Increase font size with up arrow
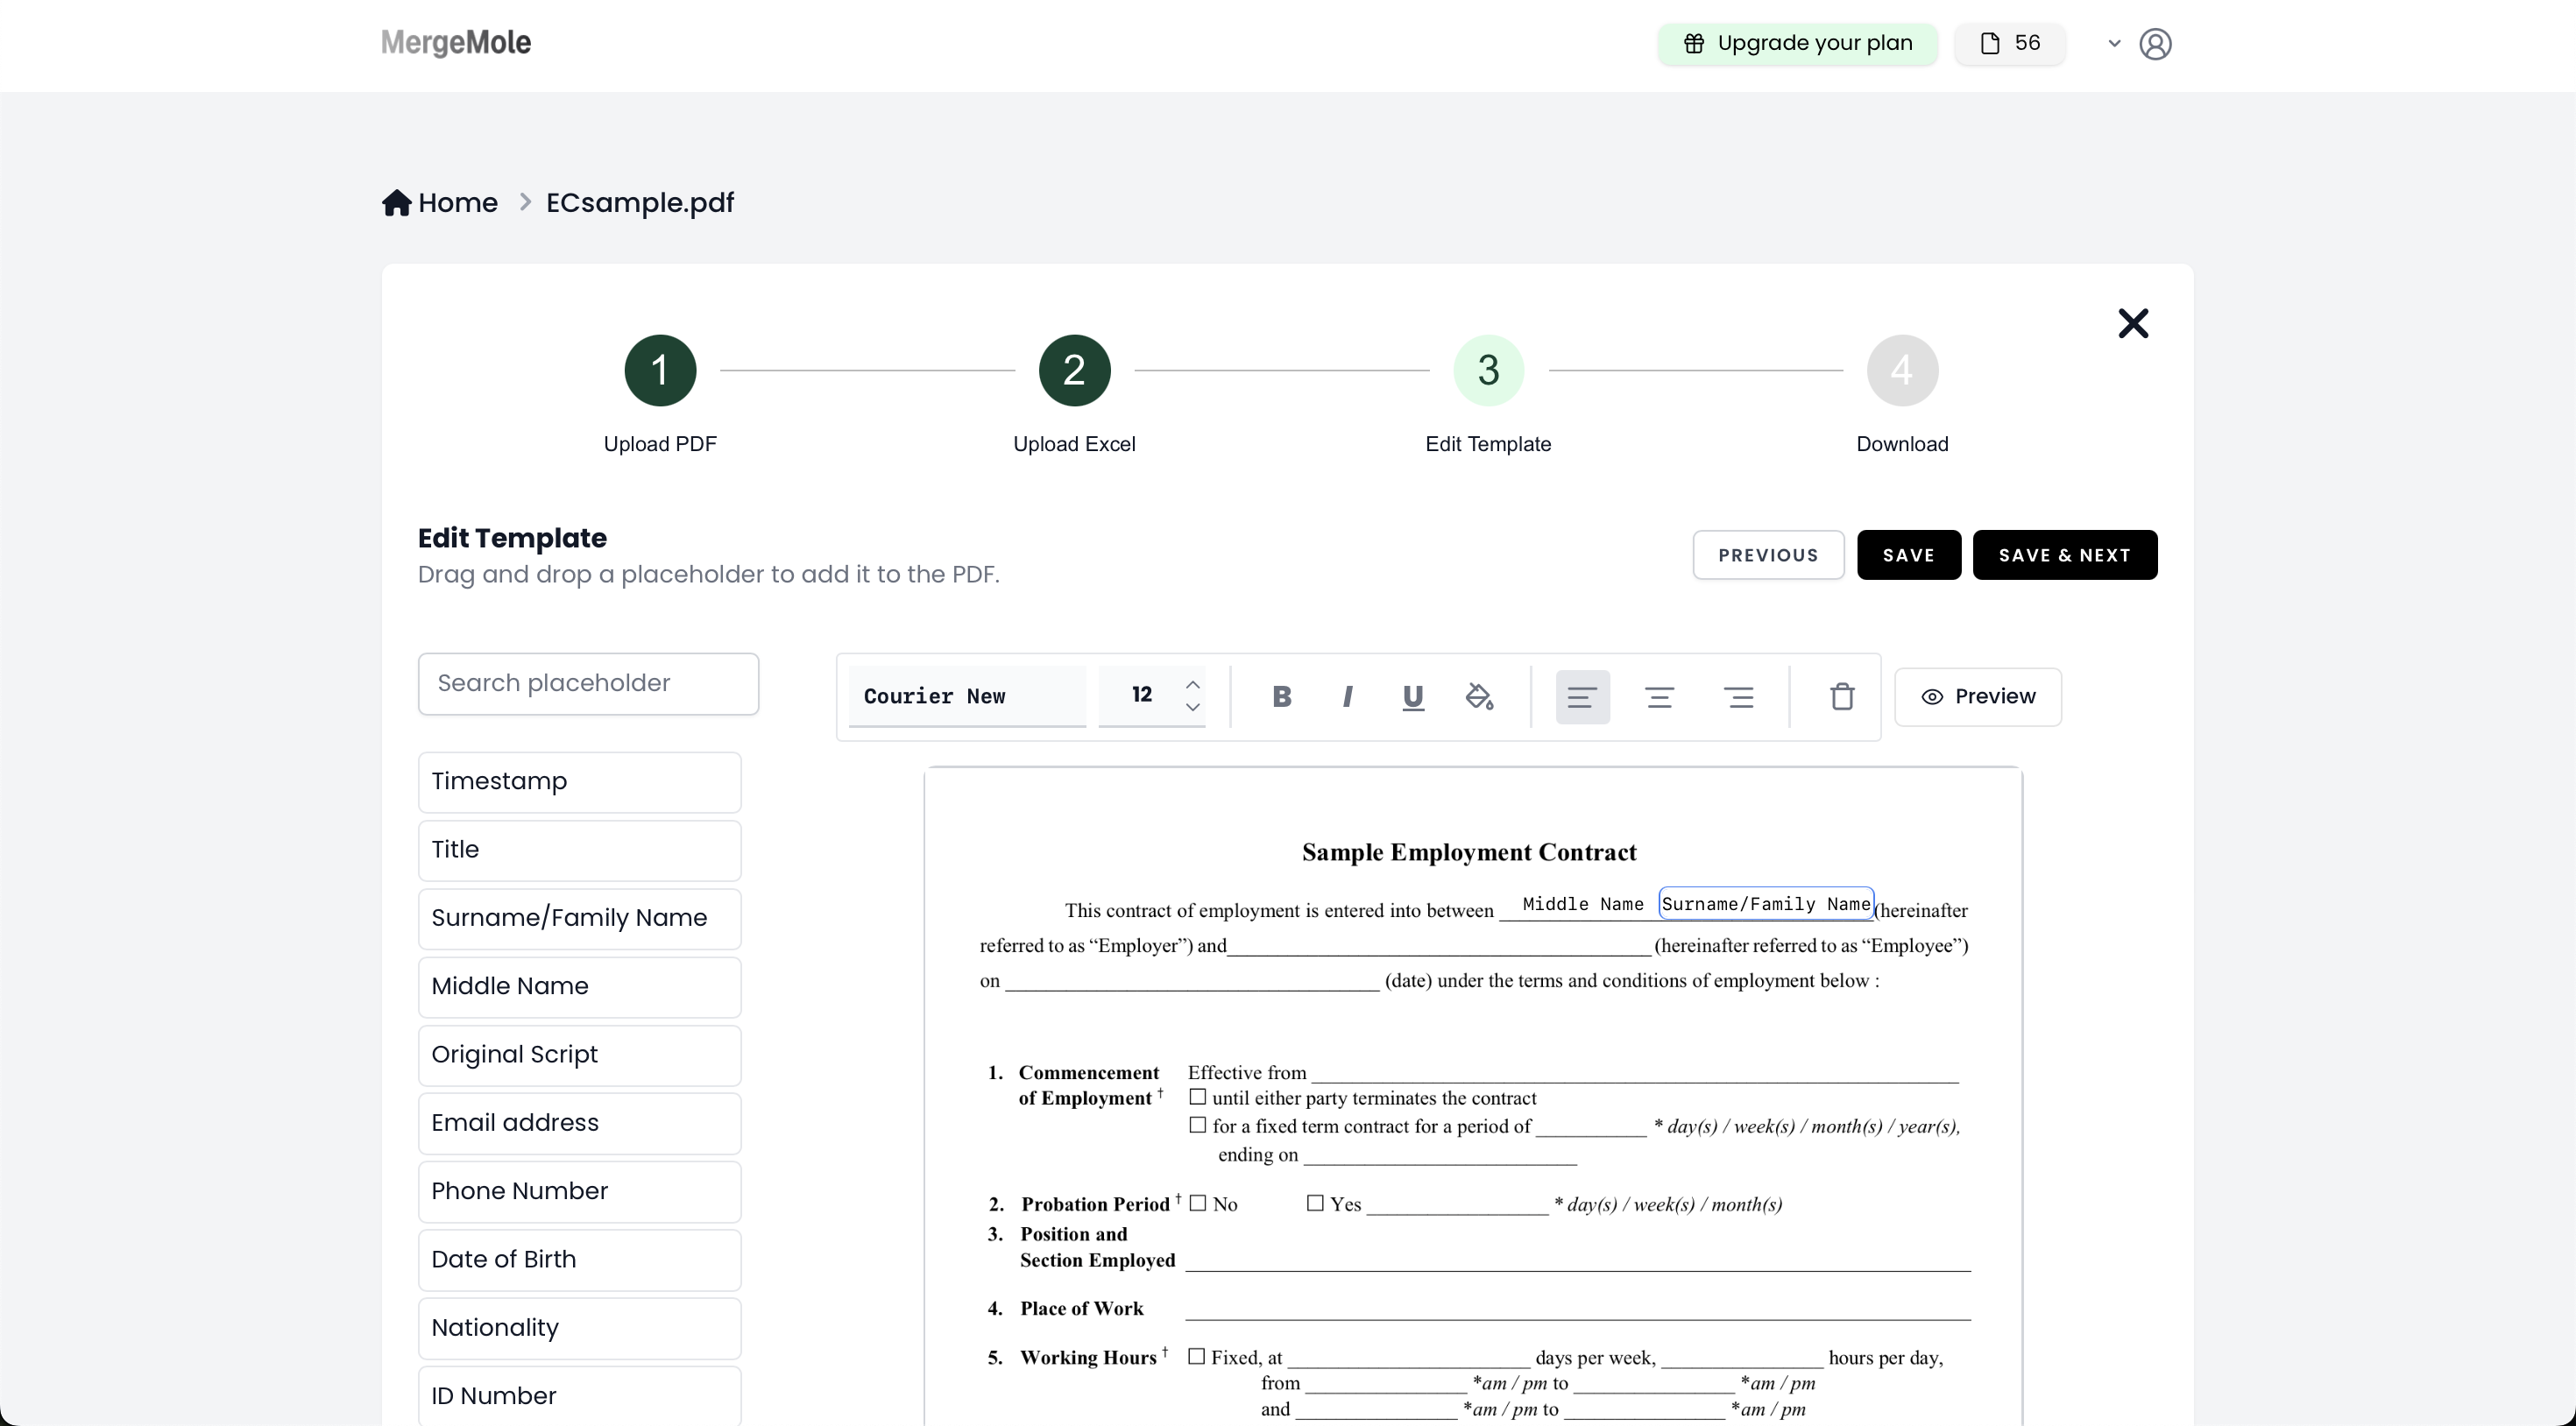Screen dimensions: 2576x1426 pyautogui.click(x=1192, y=685)
